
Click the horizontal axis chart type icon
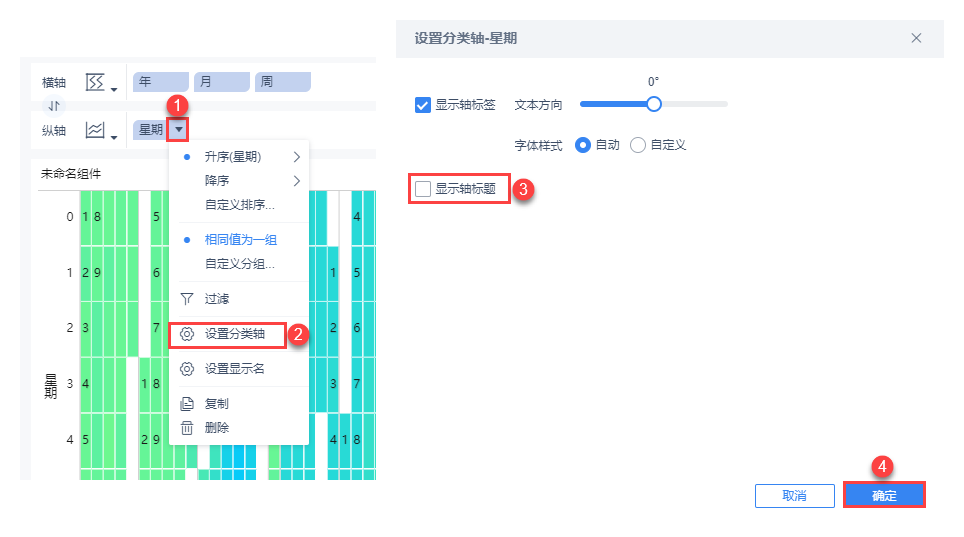[x=96, y=82]
